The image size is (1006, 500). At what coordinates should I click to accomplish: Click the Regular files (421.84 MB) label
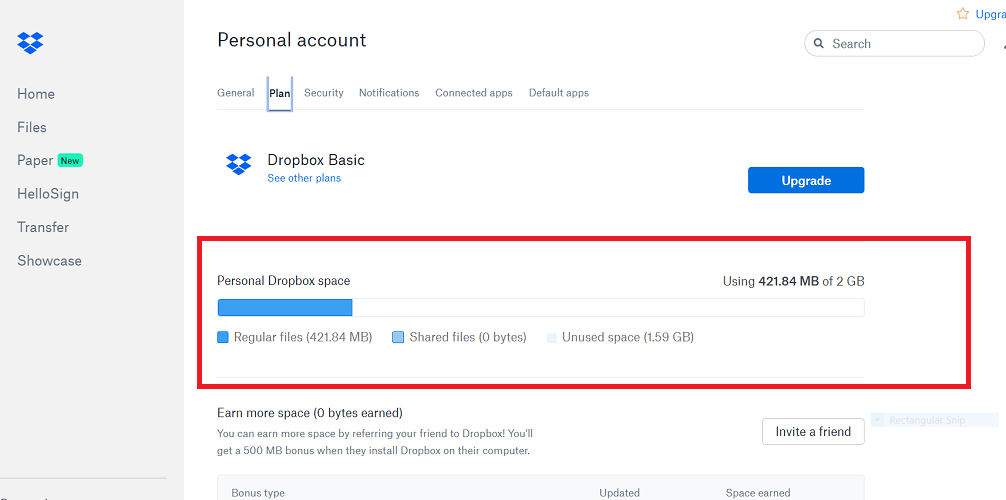click(x=303, y=337)
